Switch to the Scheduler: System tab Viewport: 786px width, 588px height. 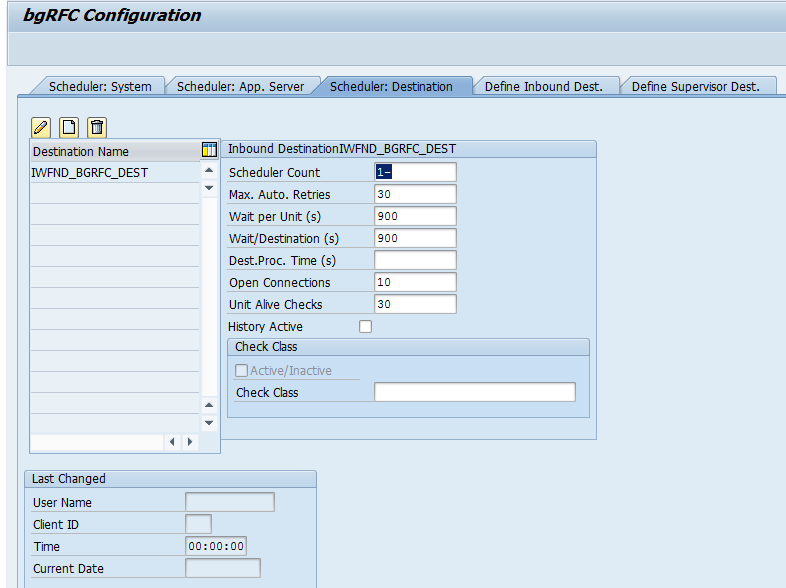tap(99, 87)
